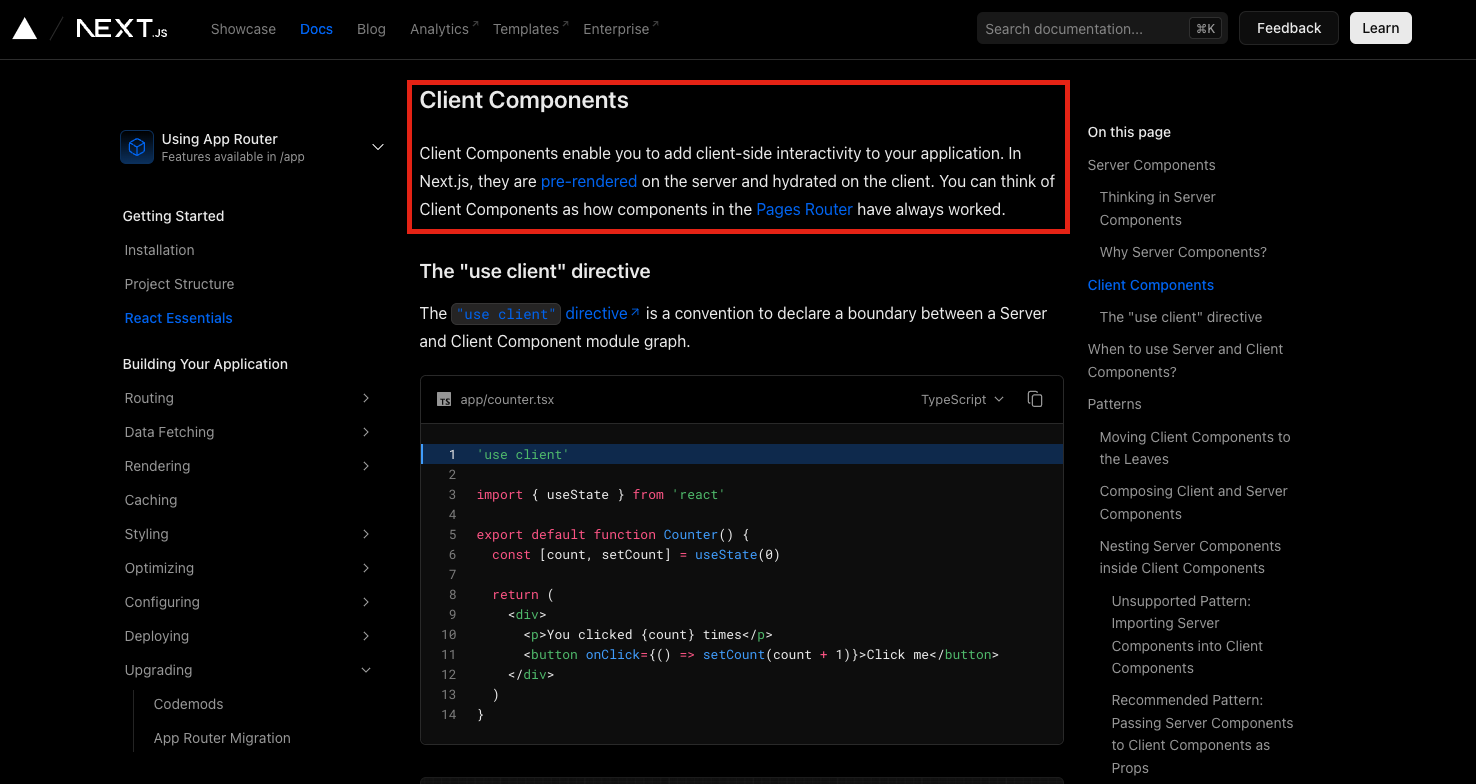This screenshot has width=1476, height=784.
Task: Open the Blog page
Action: point(371,28)
